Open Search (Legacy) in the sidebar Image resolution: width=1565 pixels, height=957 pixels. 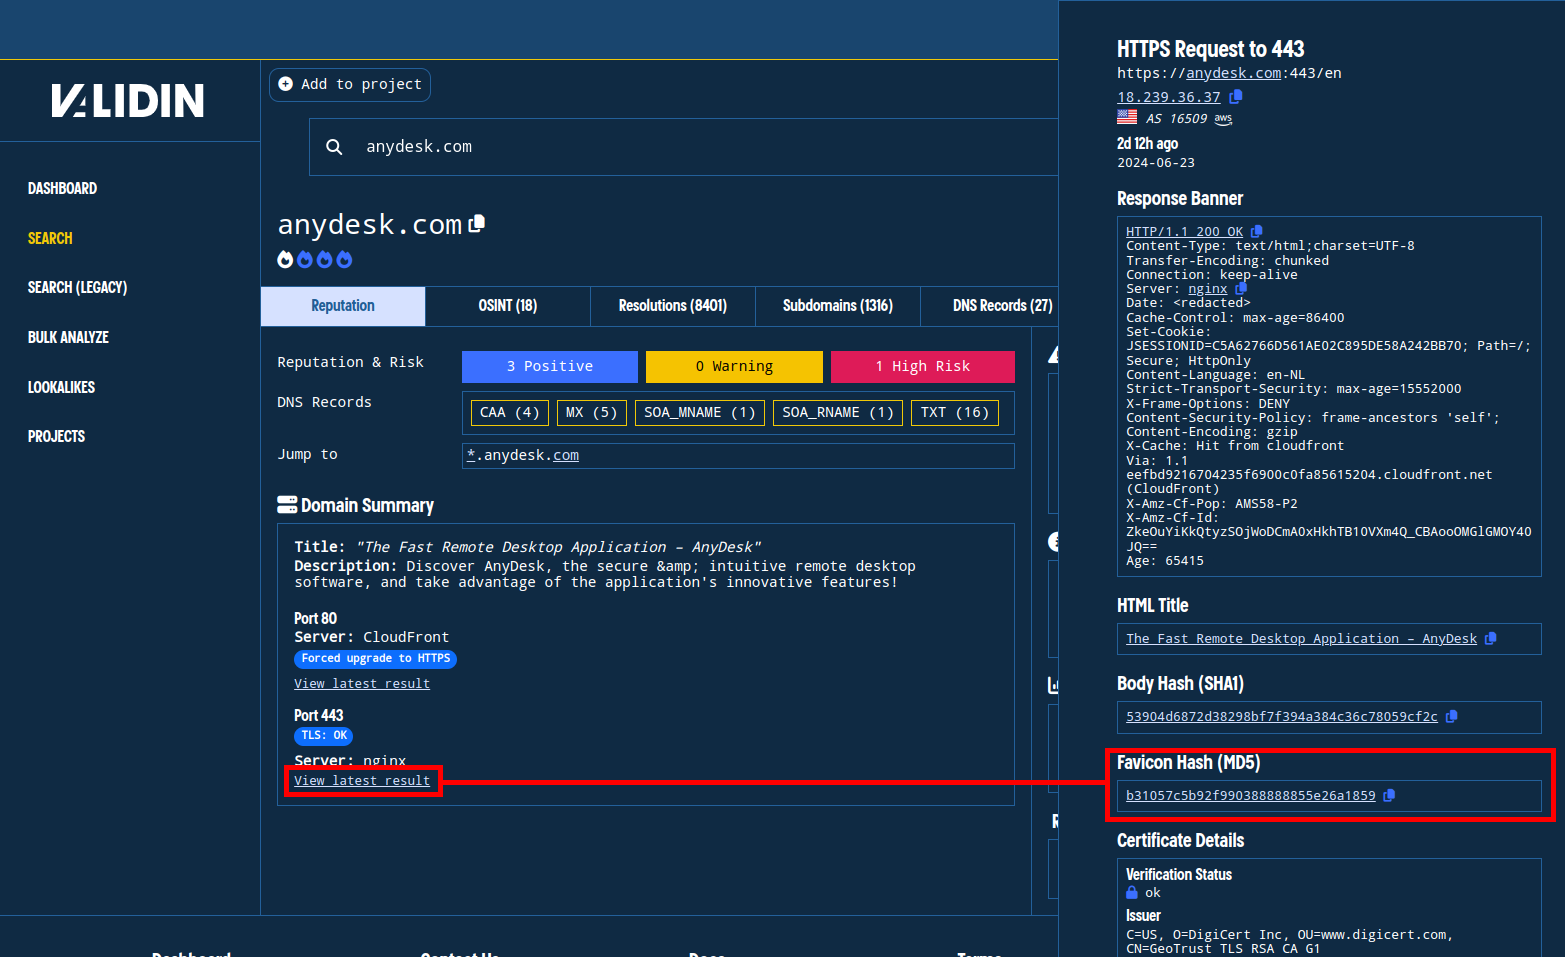click(77, 288)
